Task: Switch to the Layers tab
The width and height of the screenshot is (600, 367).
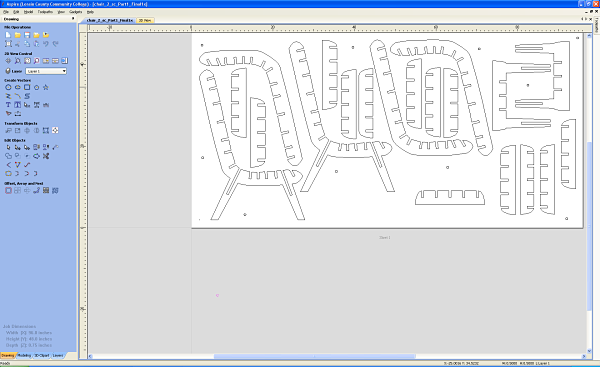Action: 58,356
